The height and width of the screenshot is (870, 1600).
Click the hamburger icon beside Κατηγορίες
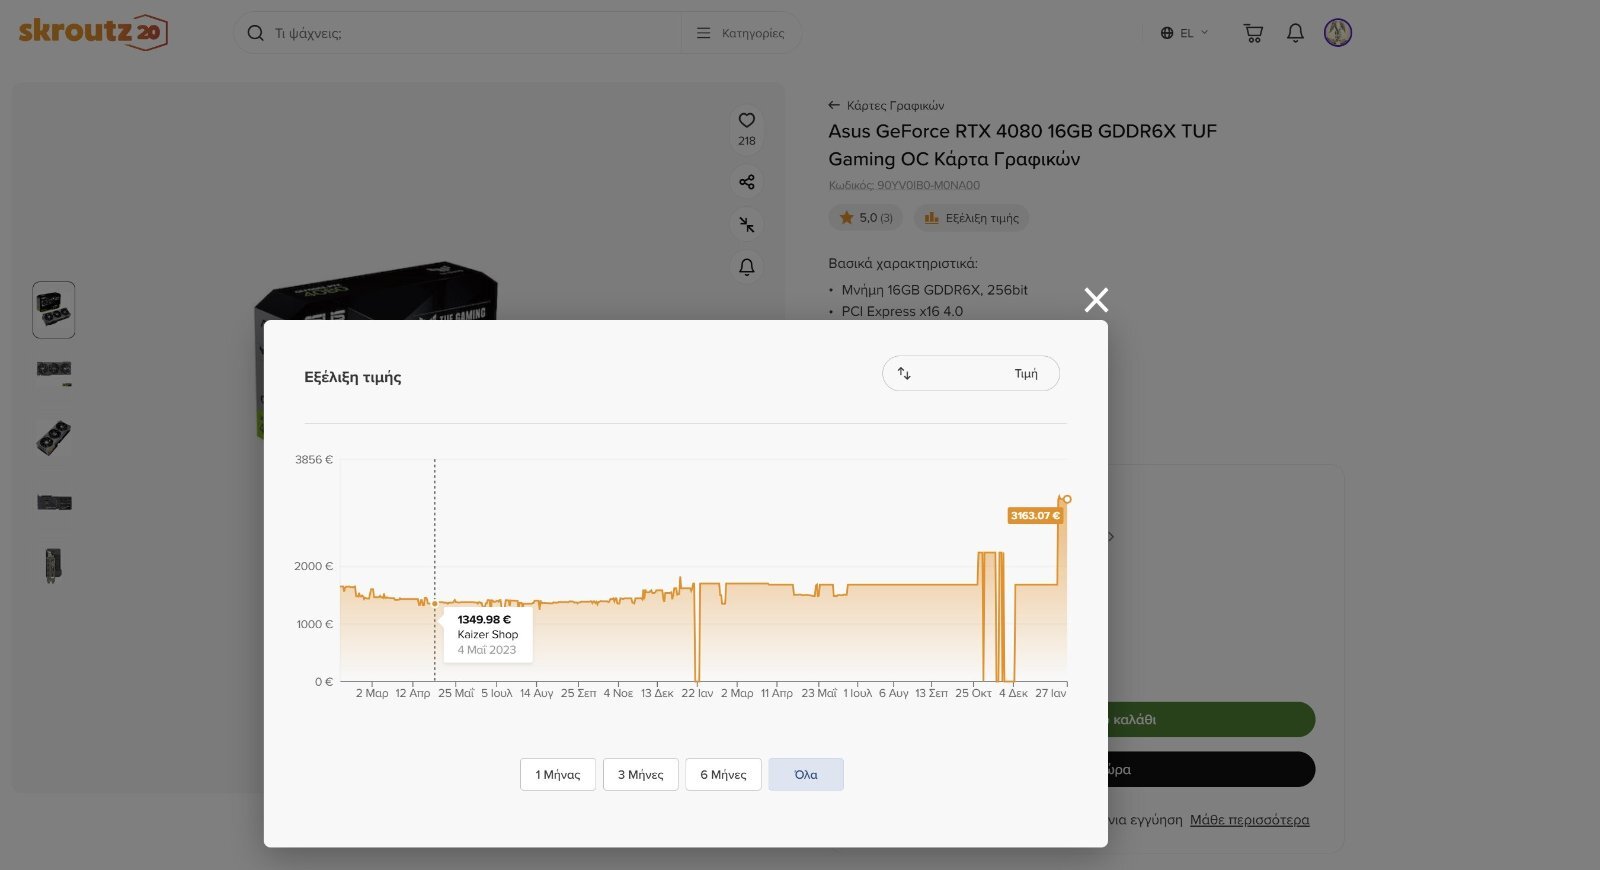click(704, 33)
